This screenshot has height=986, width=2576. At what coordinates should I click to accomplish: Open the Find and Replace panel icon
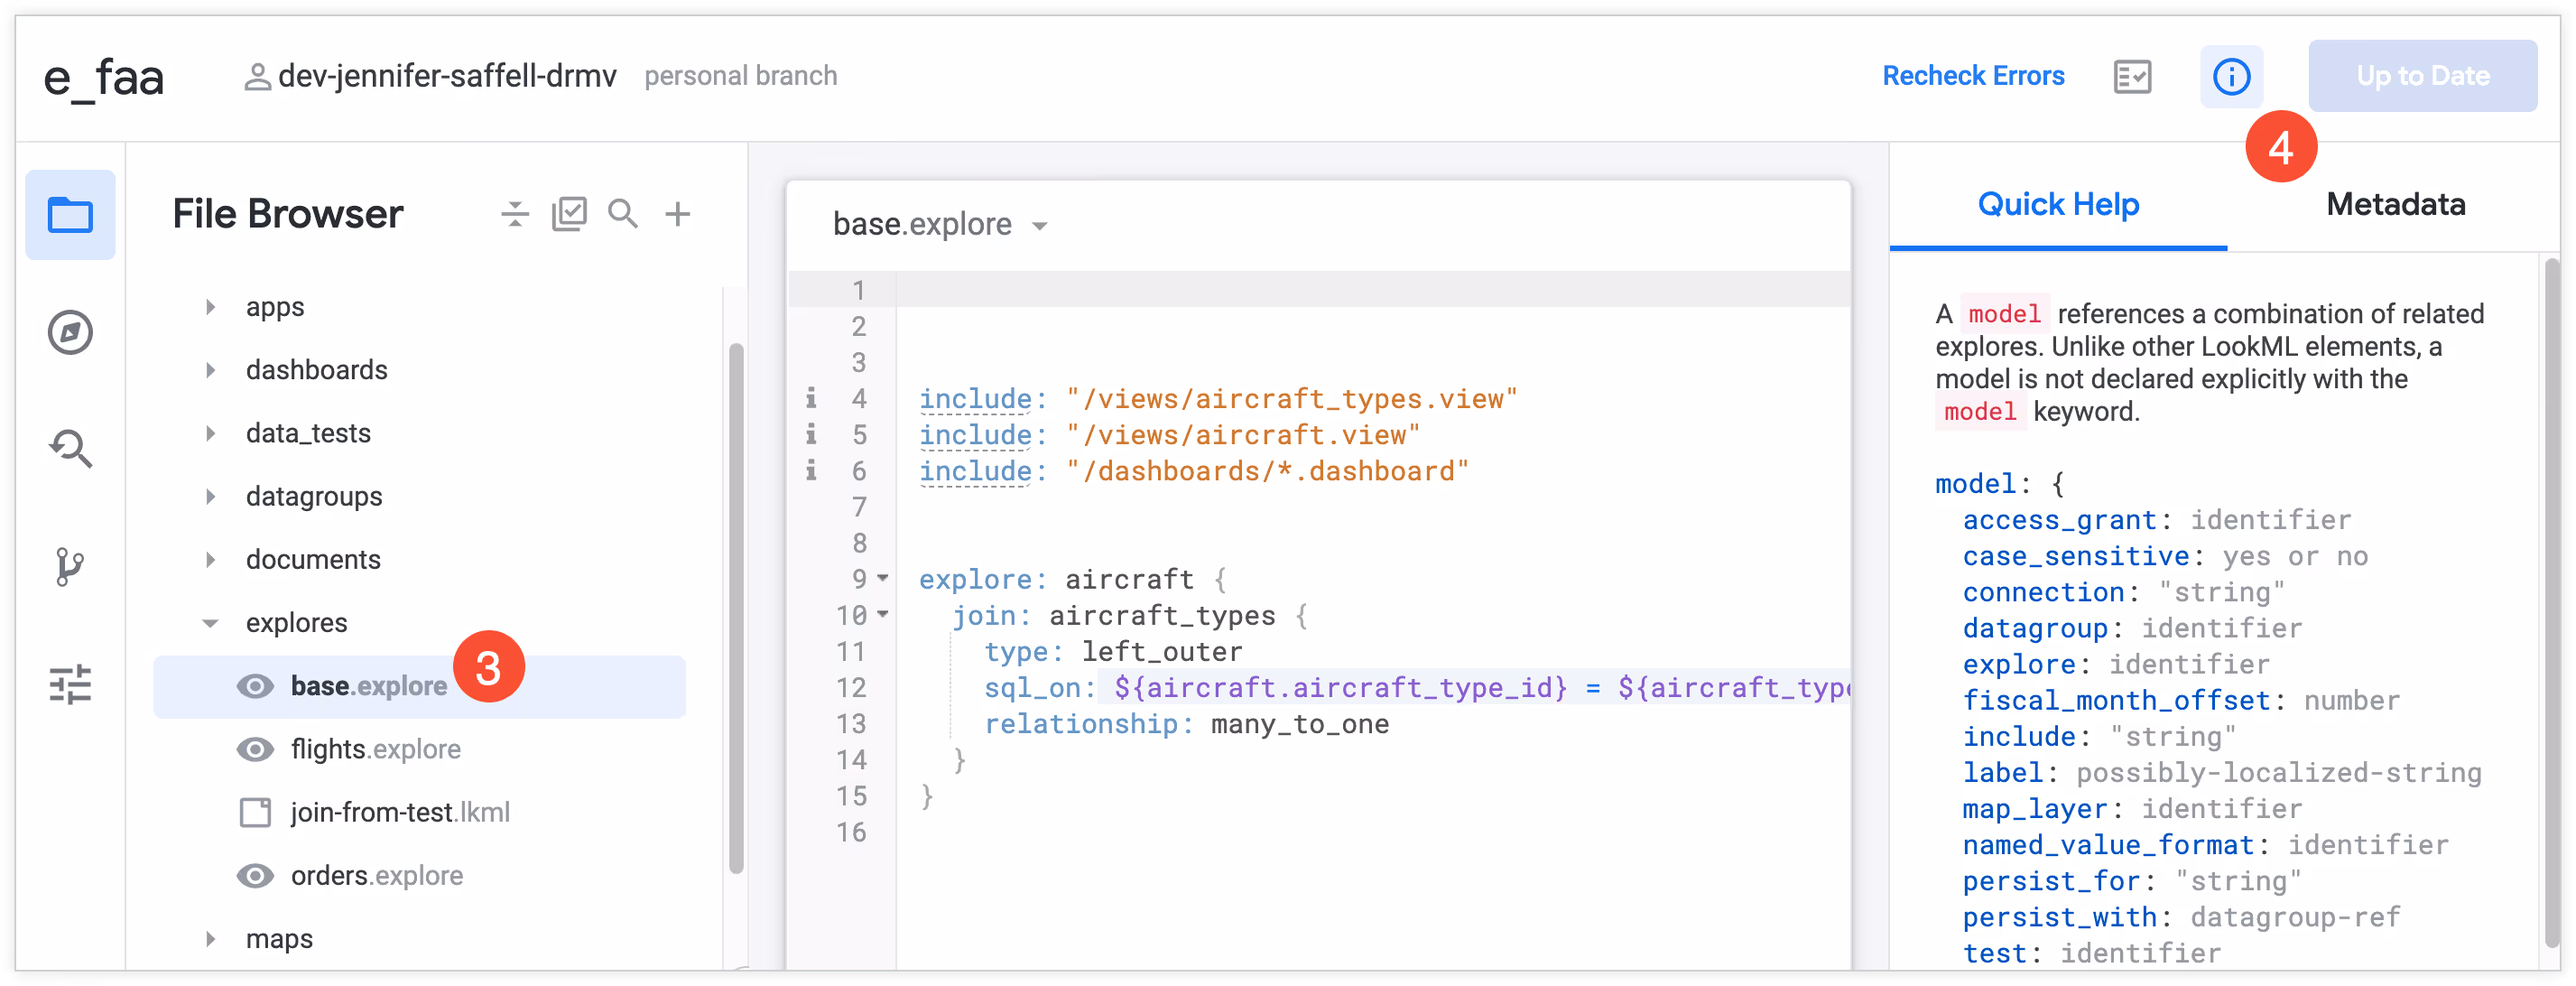(x=70, y=449)
